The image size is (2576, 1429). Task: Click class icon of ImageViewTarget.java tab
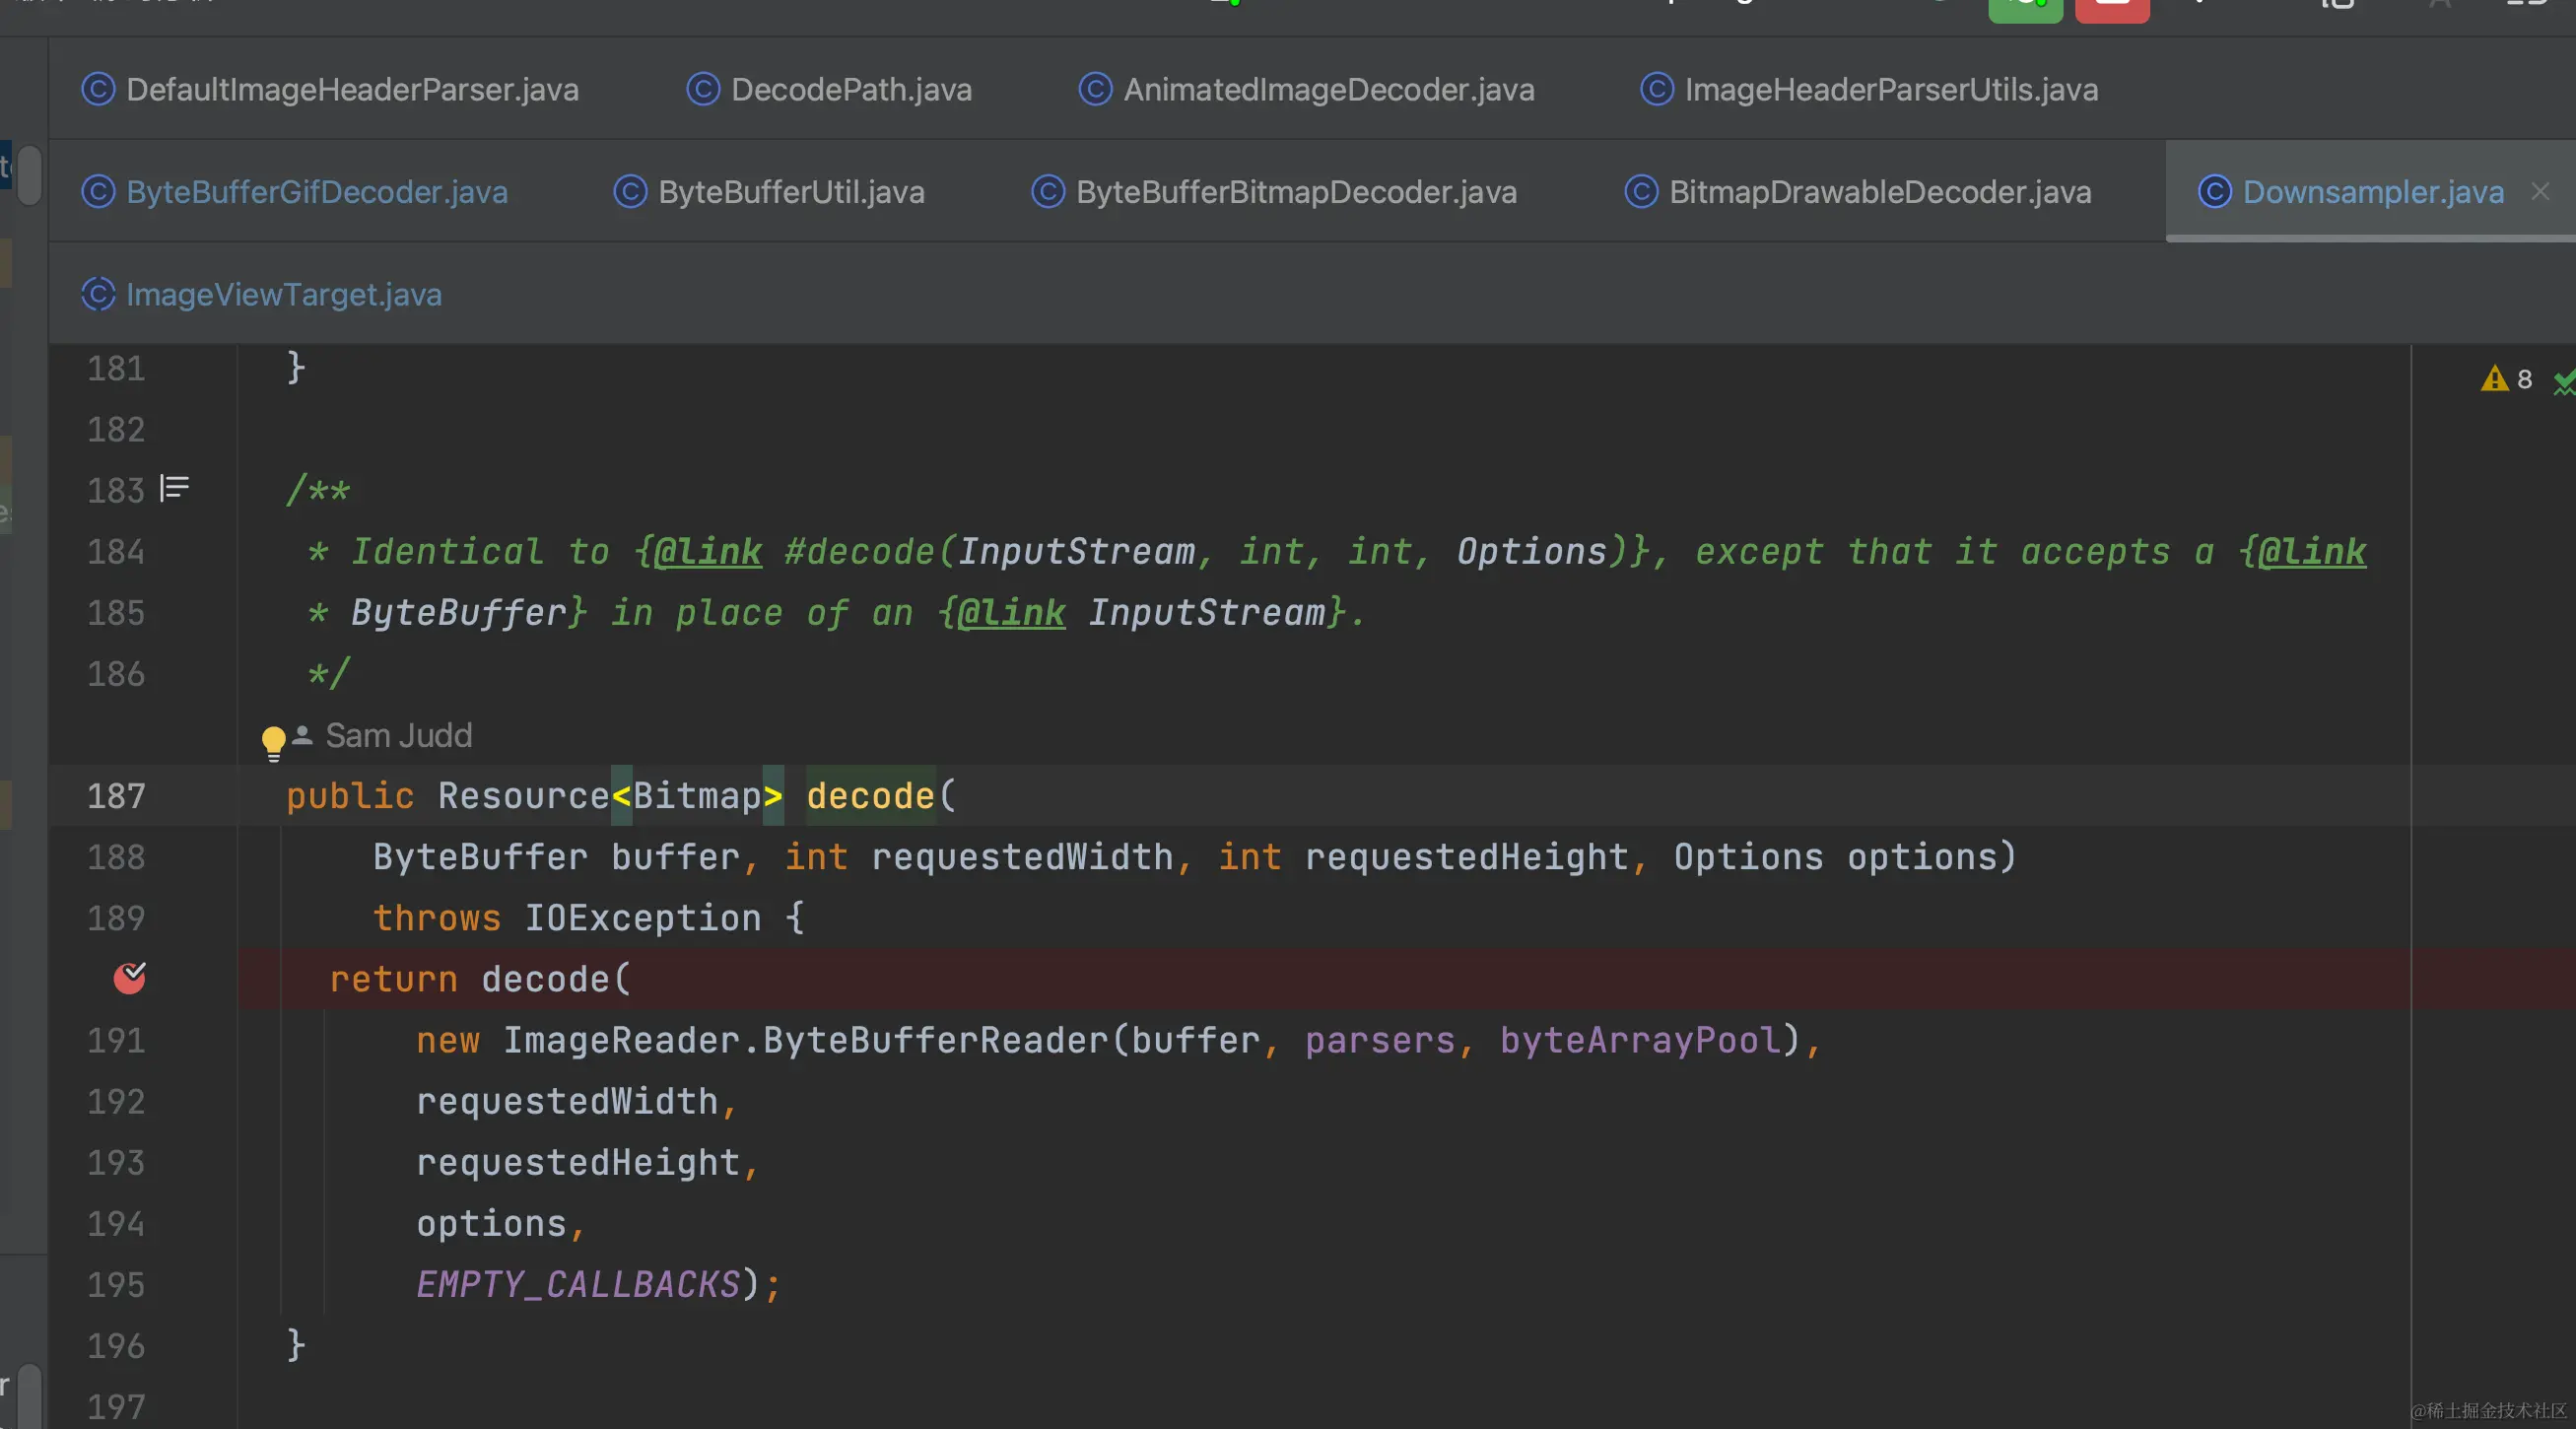(98, 295)
